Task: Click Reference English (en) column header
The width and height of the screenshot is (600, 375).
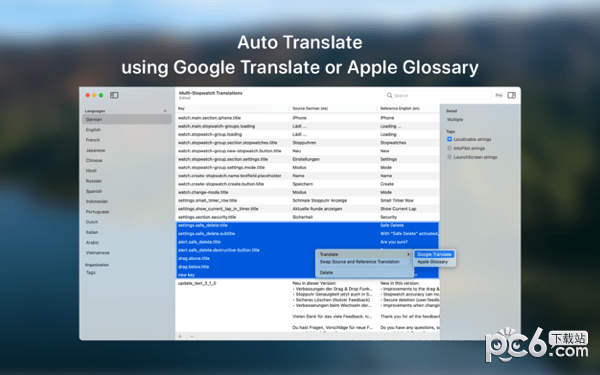Action: pyautogui.click(x=409, y=109)
